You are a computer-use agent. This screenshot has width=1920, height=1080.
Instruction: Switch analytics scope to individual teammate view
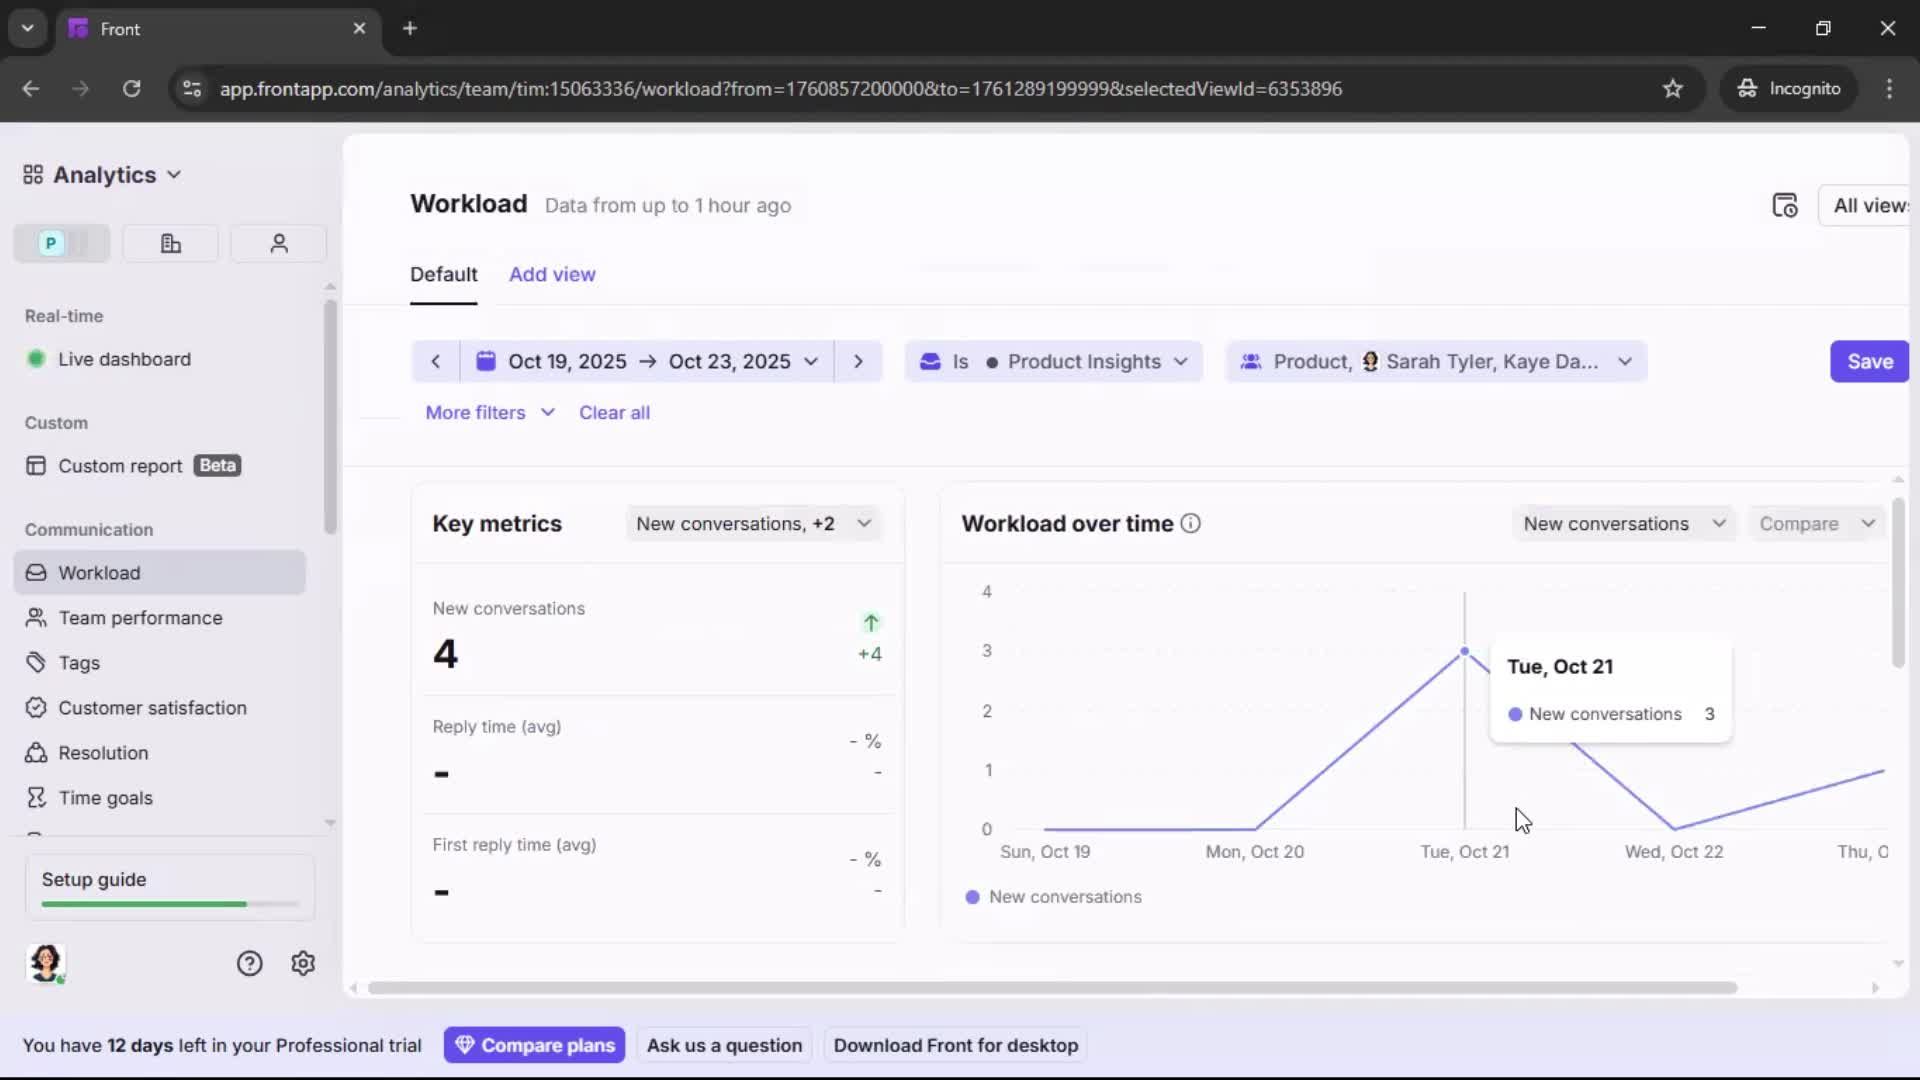click(x=278, y=243)
